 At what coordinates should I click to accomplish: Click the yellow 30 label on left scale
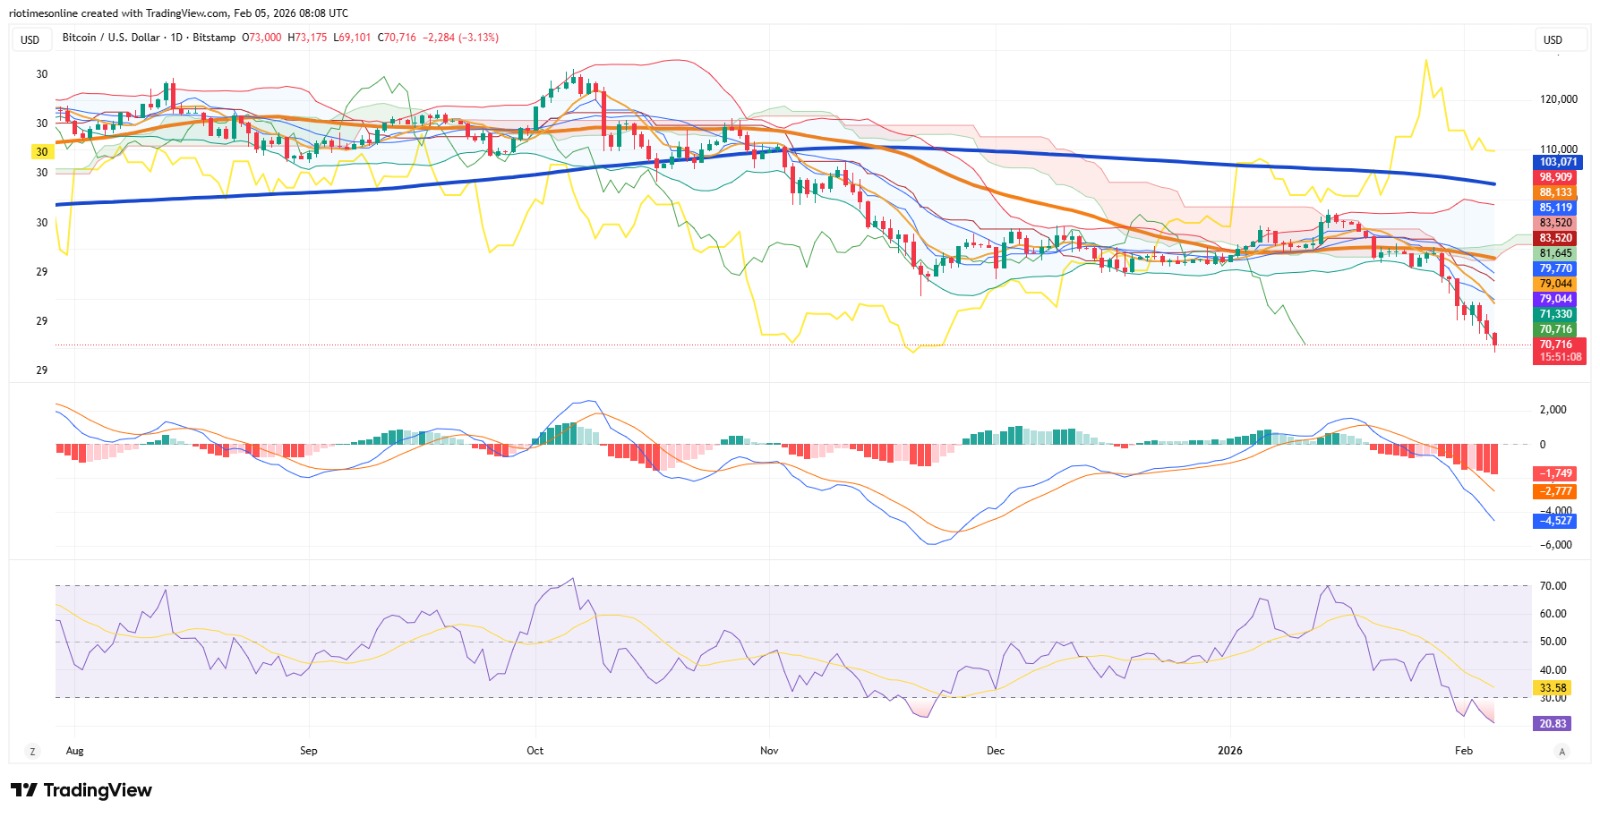click(42, 152)
